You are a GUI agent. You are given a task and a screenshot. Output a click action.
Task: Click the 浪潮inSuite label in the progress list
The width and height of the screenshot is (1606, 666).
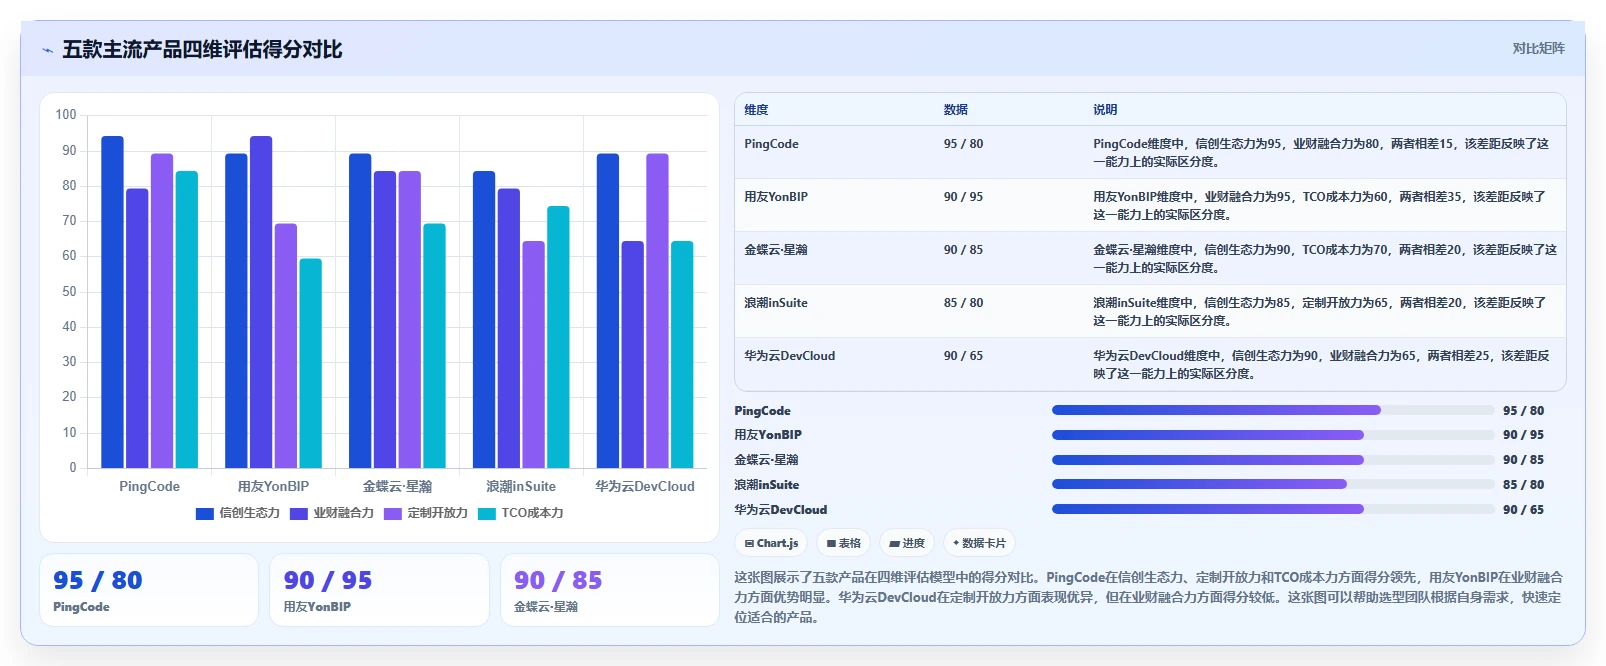767,485
